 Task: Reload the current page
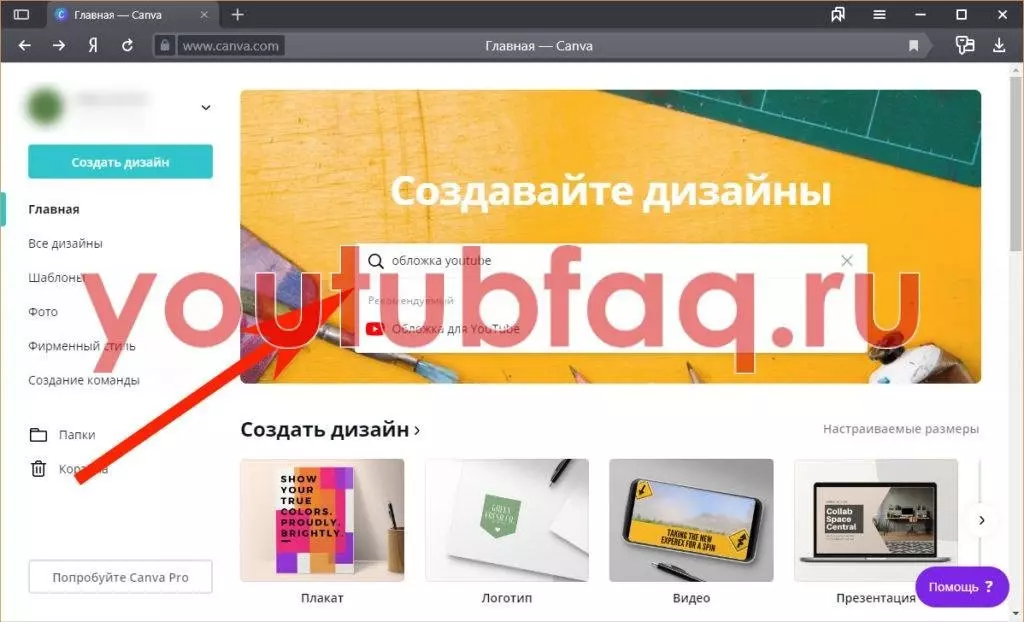(x=127, y=45)
